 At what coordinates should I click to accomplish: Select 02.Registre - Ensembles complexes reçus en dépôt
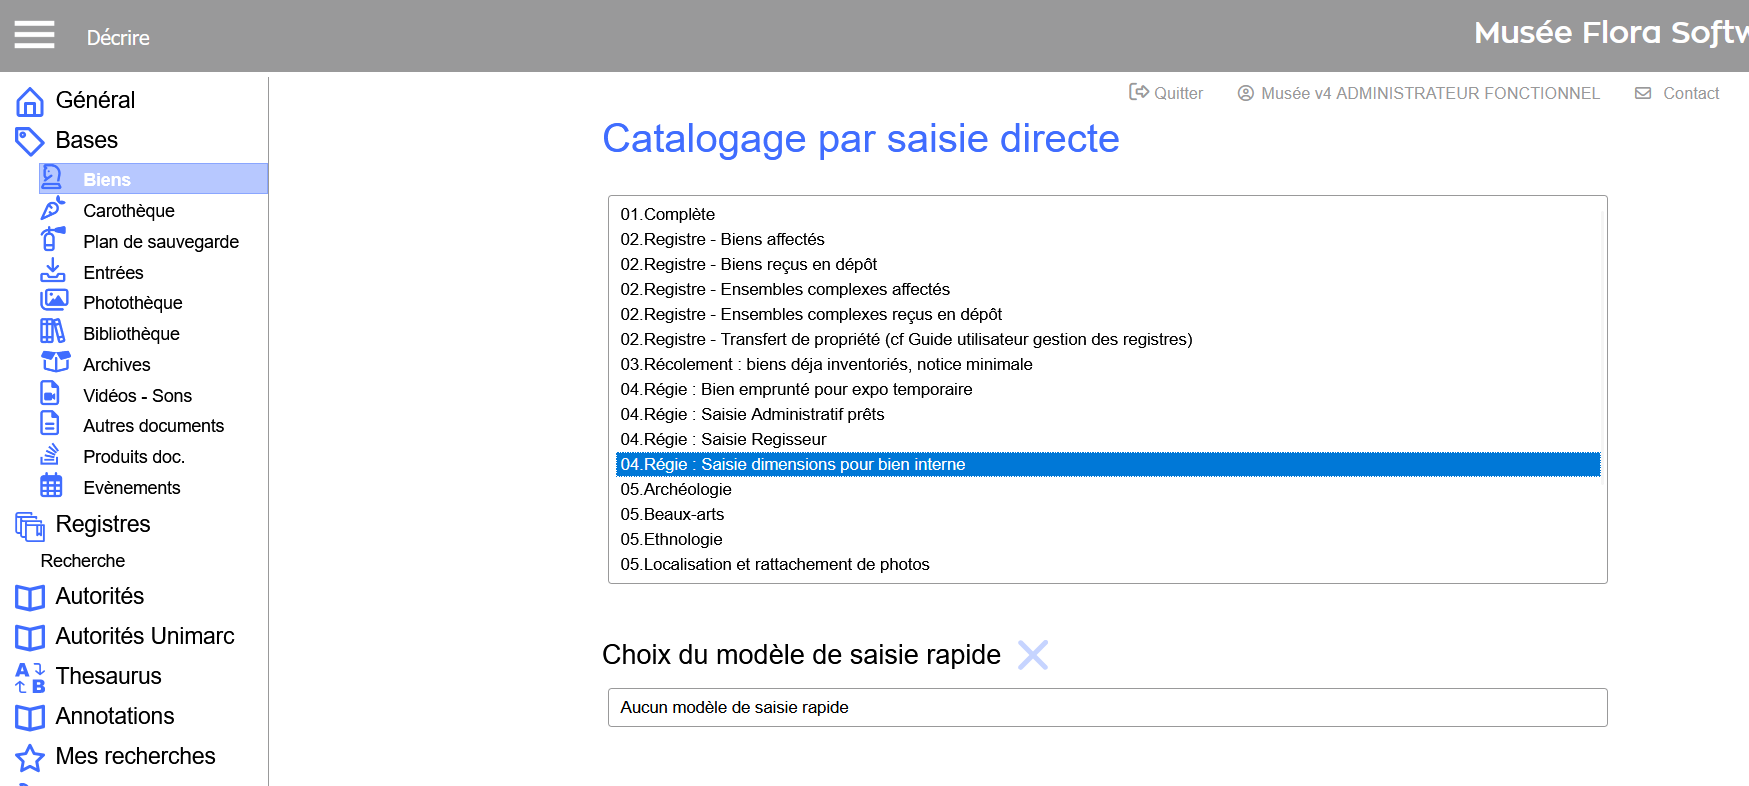[x=1108, y=314]
